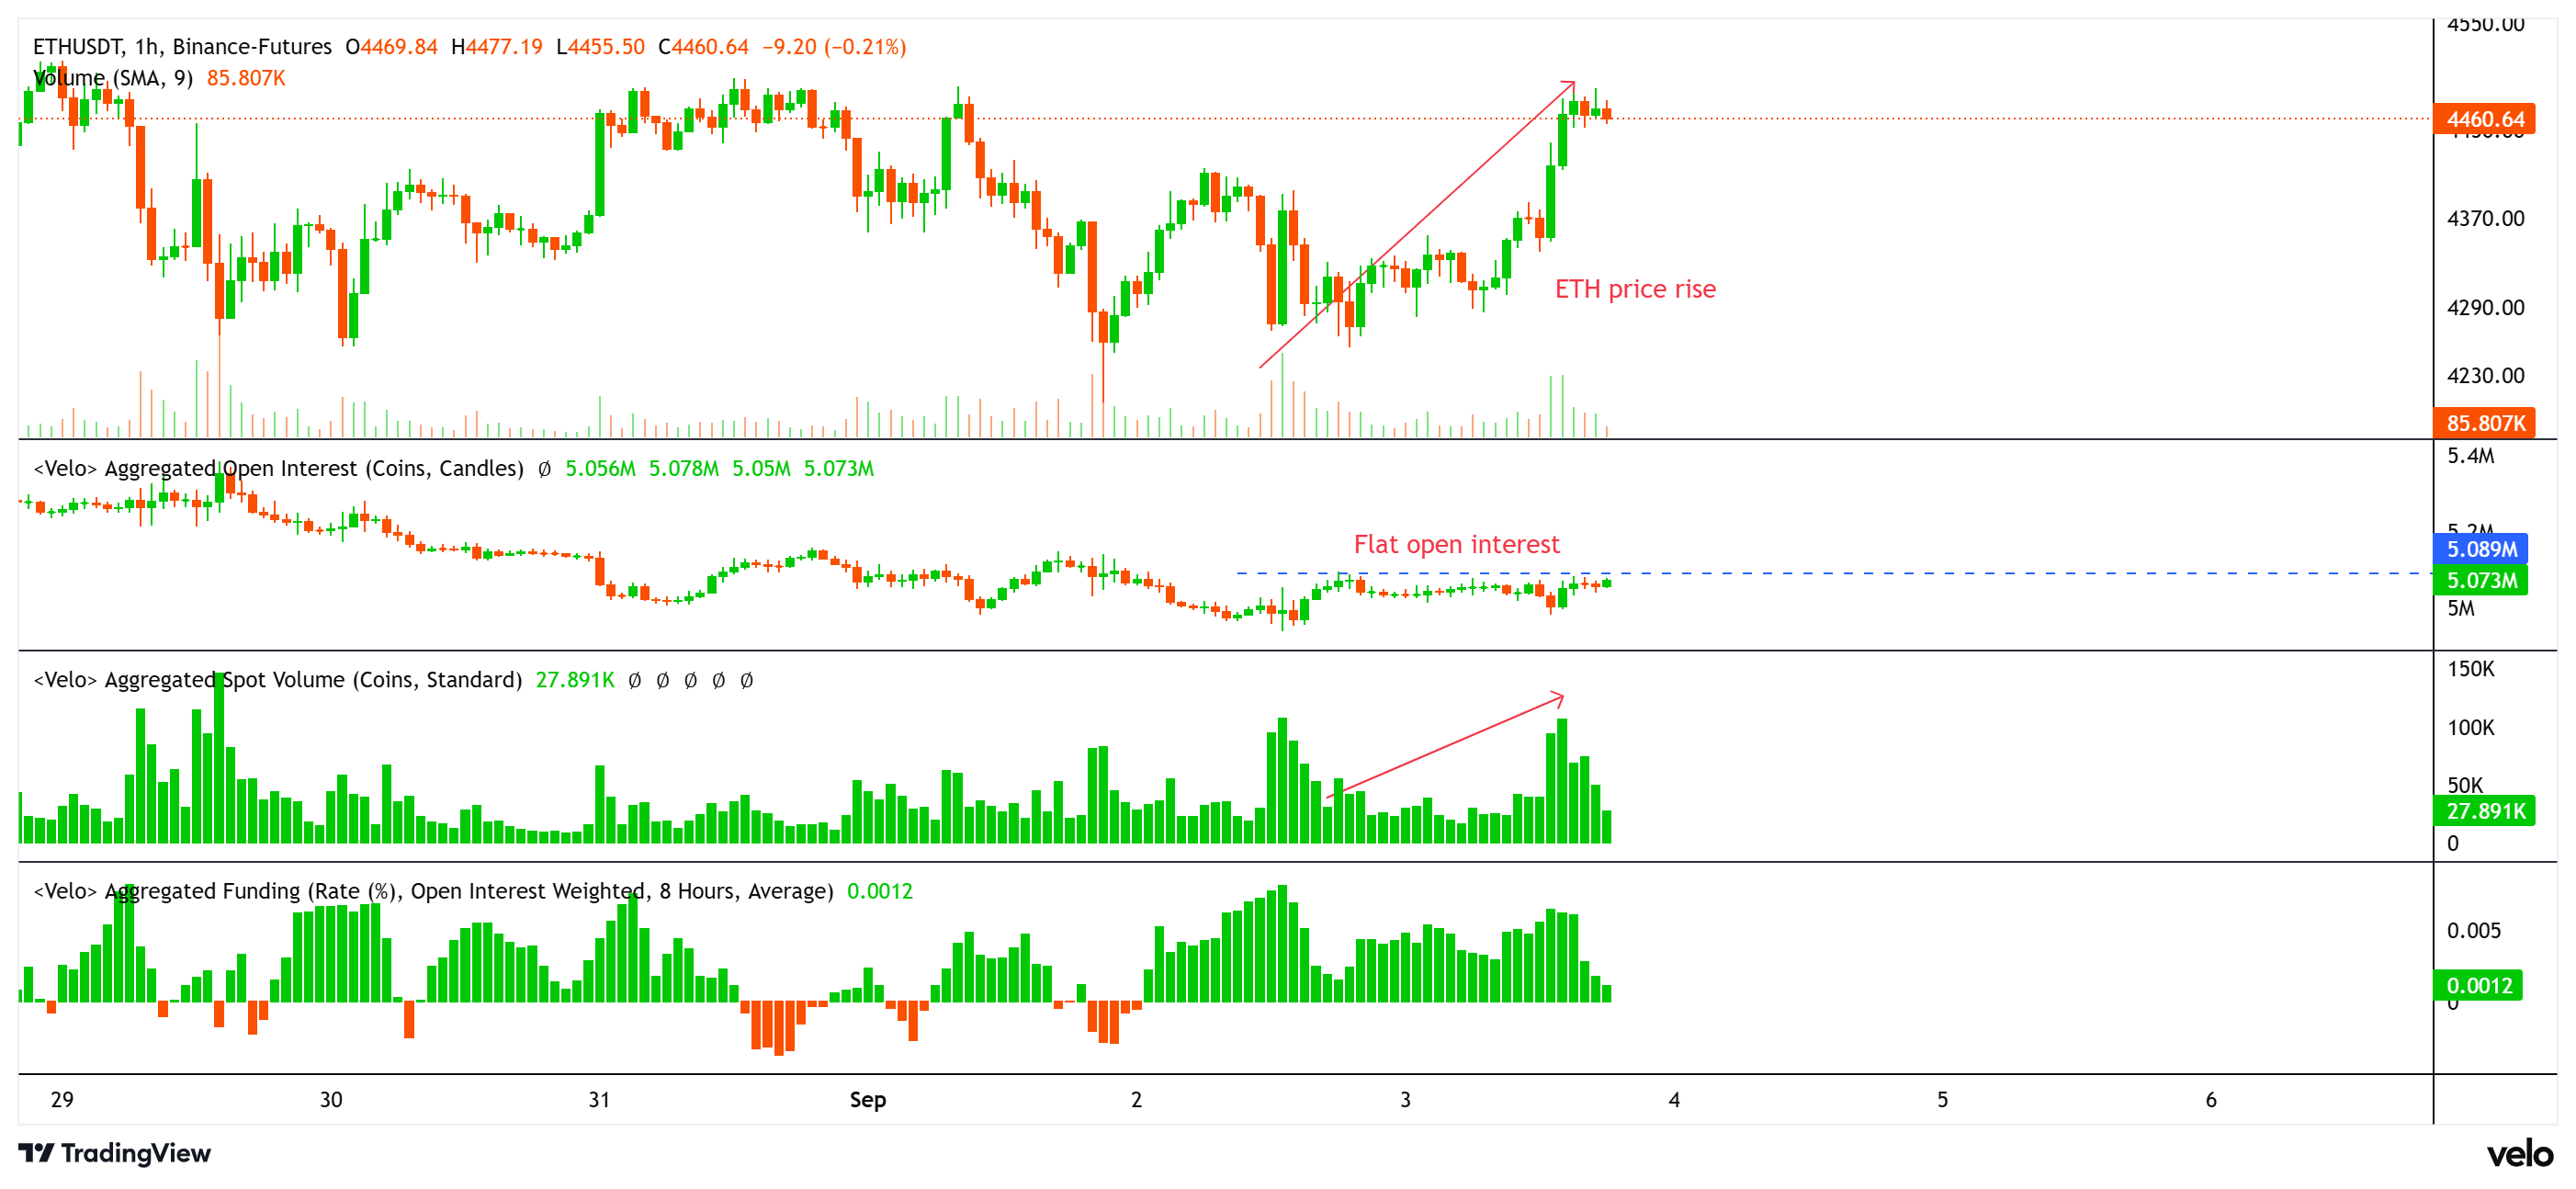Click the blue 5.089M label on the price scale

2483,549
